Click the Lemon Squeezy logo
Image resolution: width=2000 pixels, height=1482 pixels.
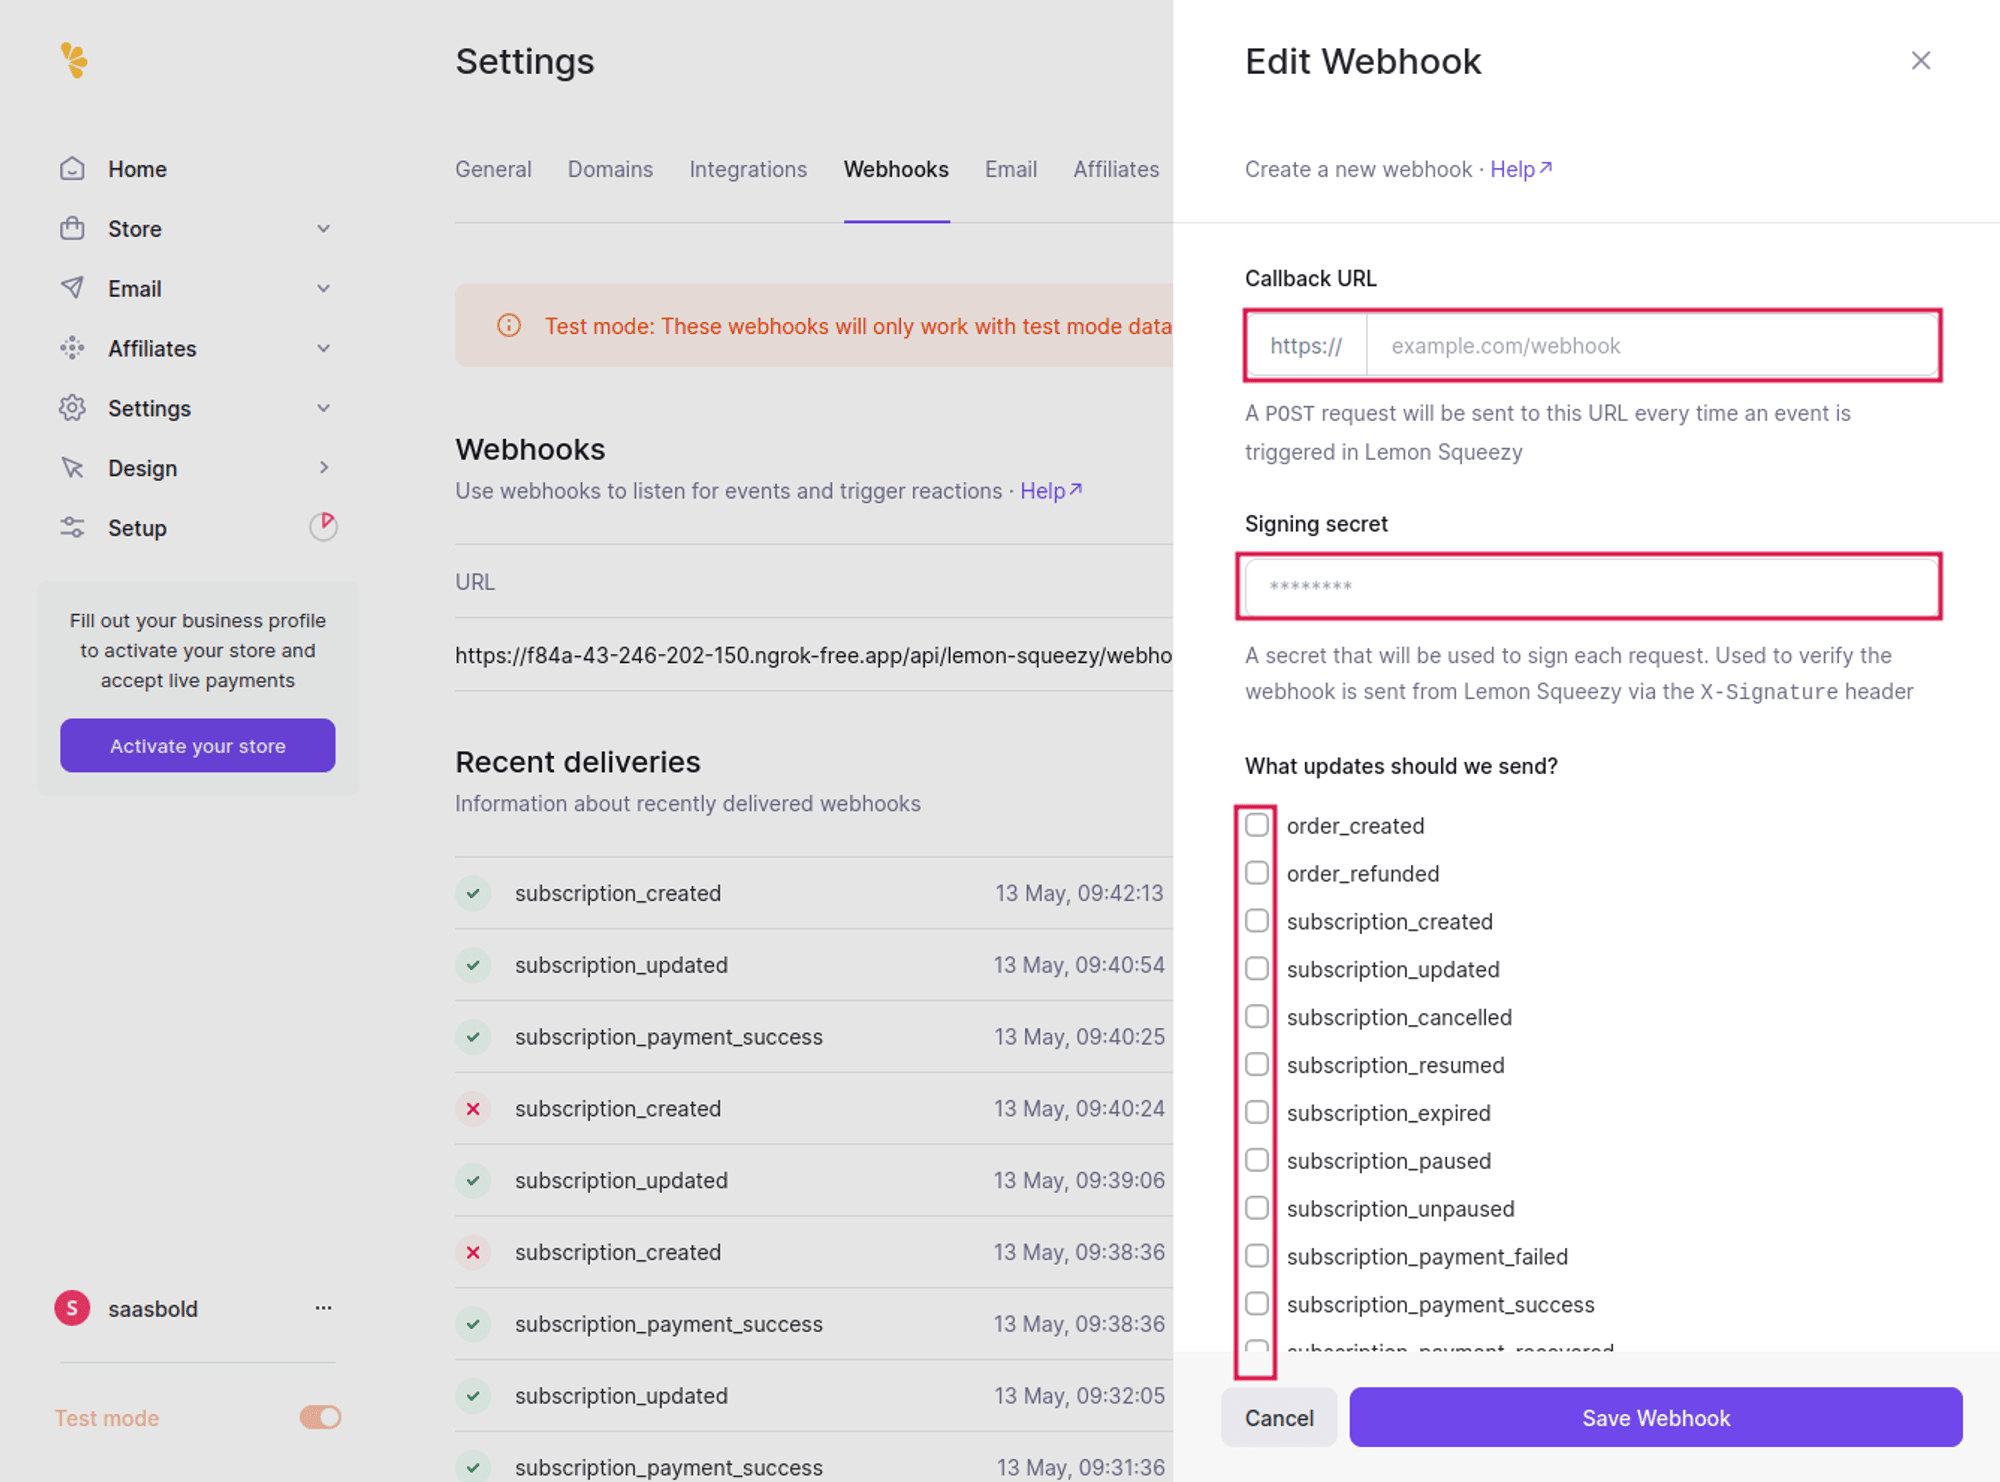click(x=74, y=60)
